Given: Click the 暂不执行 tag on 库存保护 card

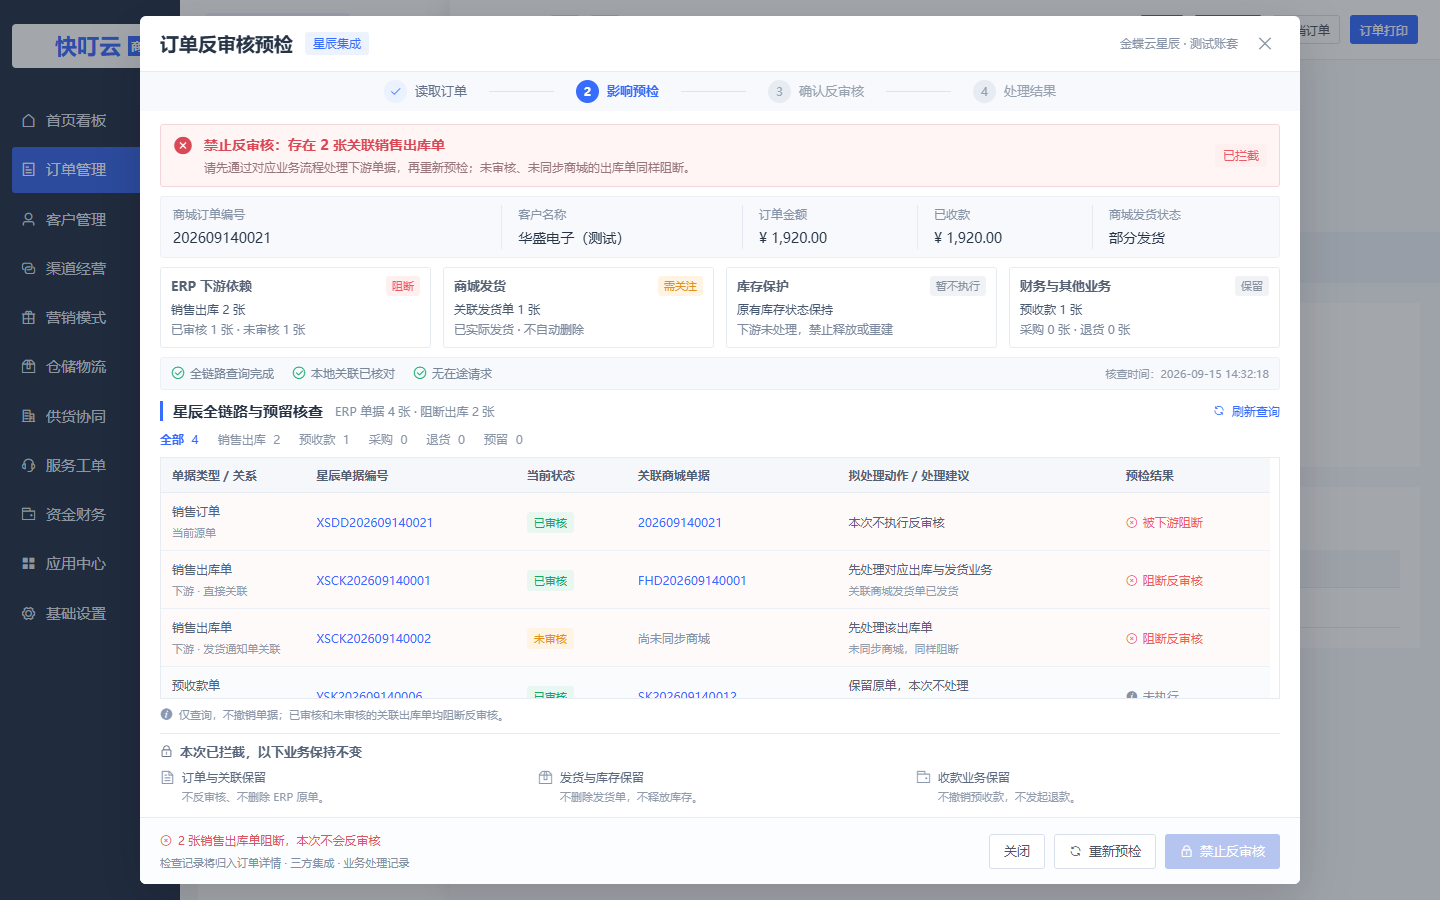Looking at the screenshot, I should point(958,286).
